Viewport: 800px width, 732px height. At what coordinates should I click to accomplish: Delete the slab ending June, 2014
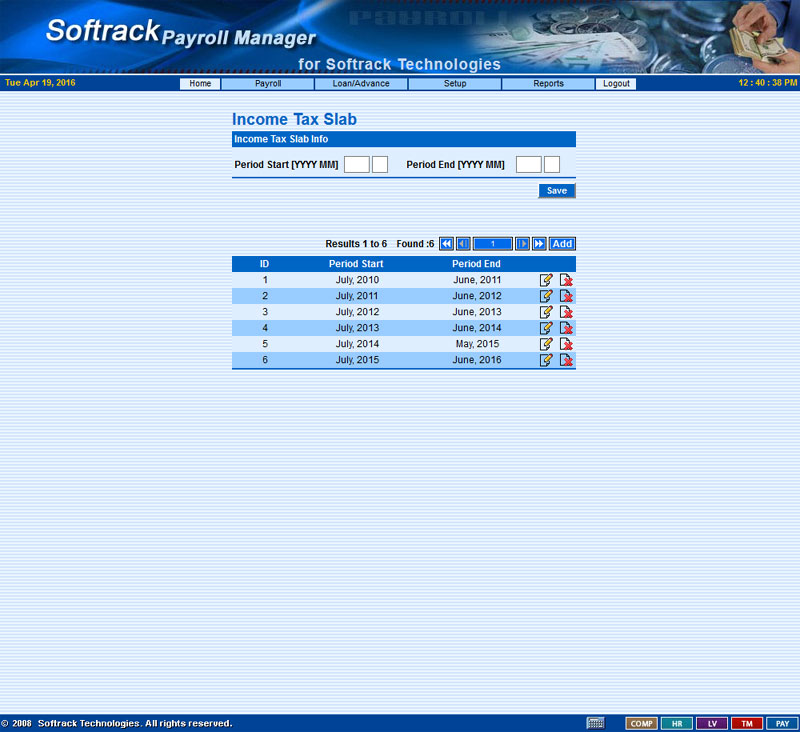[x=566, y=328]
